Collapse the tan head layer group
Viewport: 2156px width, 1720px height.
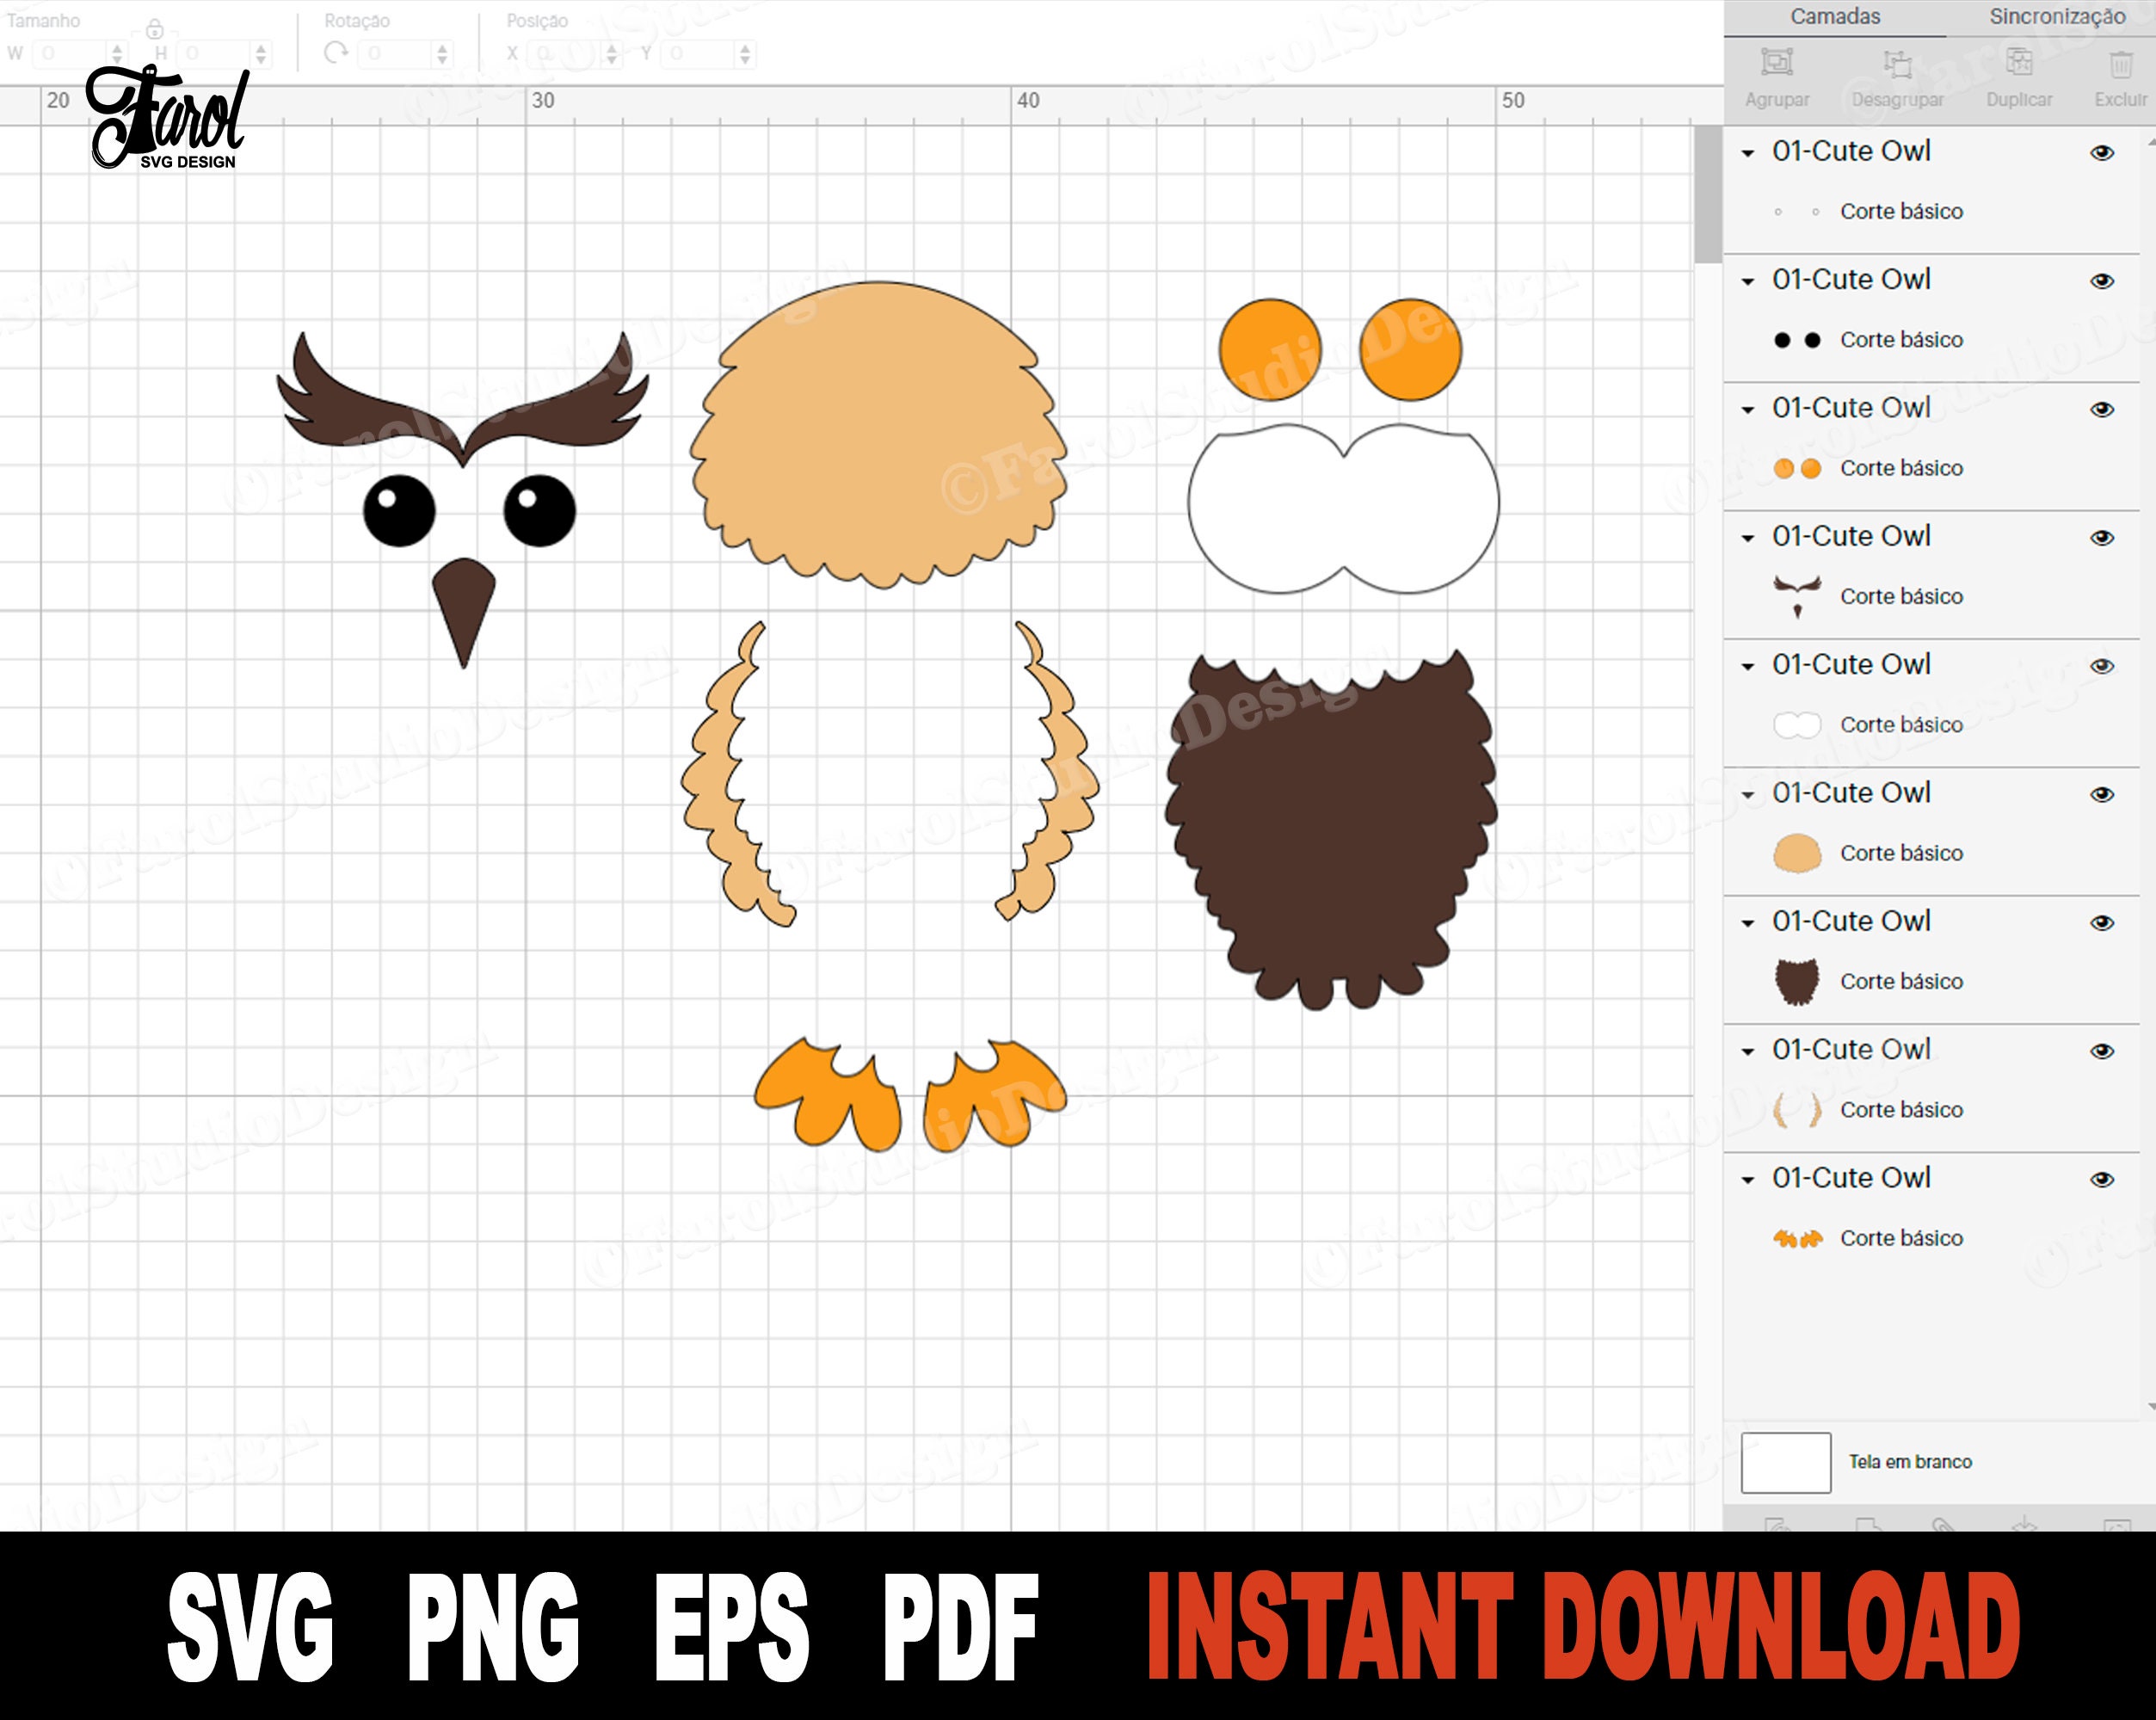click(x=1748, y=795)
